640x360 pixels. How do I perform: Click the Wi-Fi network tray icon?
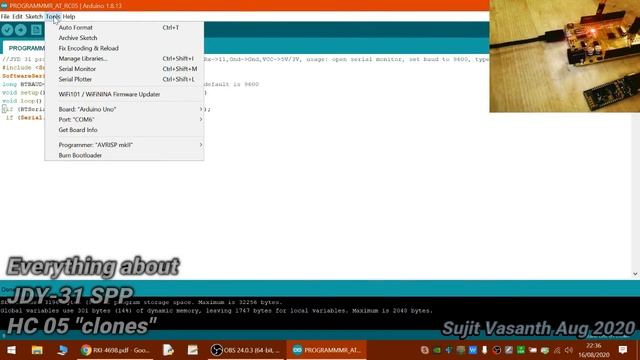(557, 350)
